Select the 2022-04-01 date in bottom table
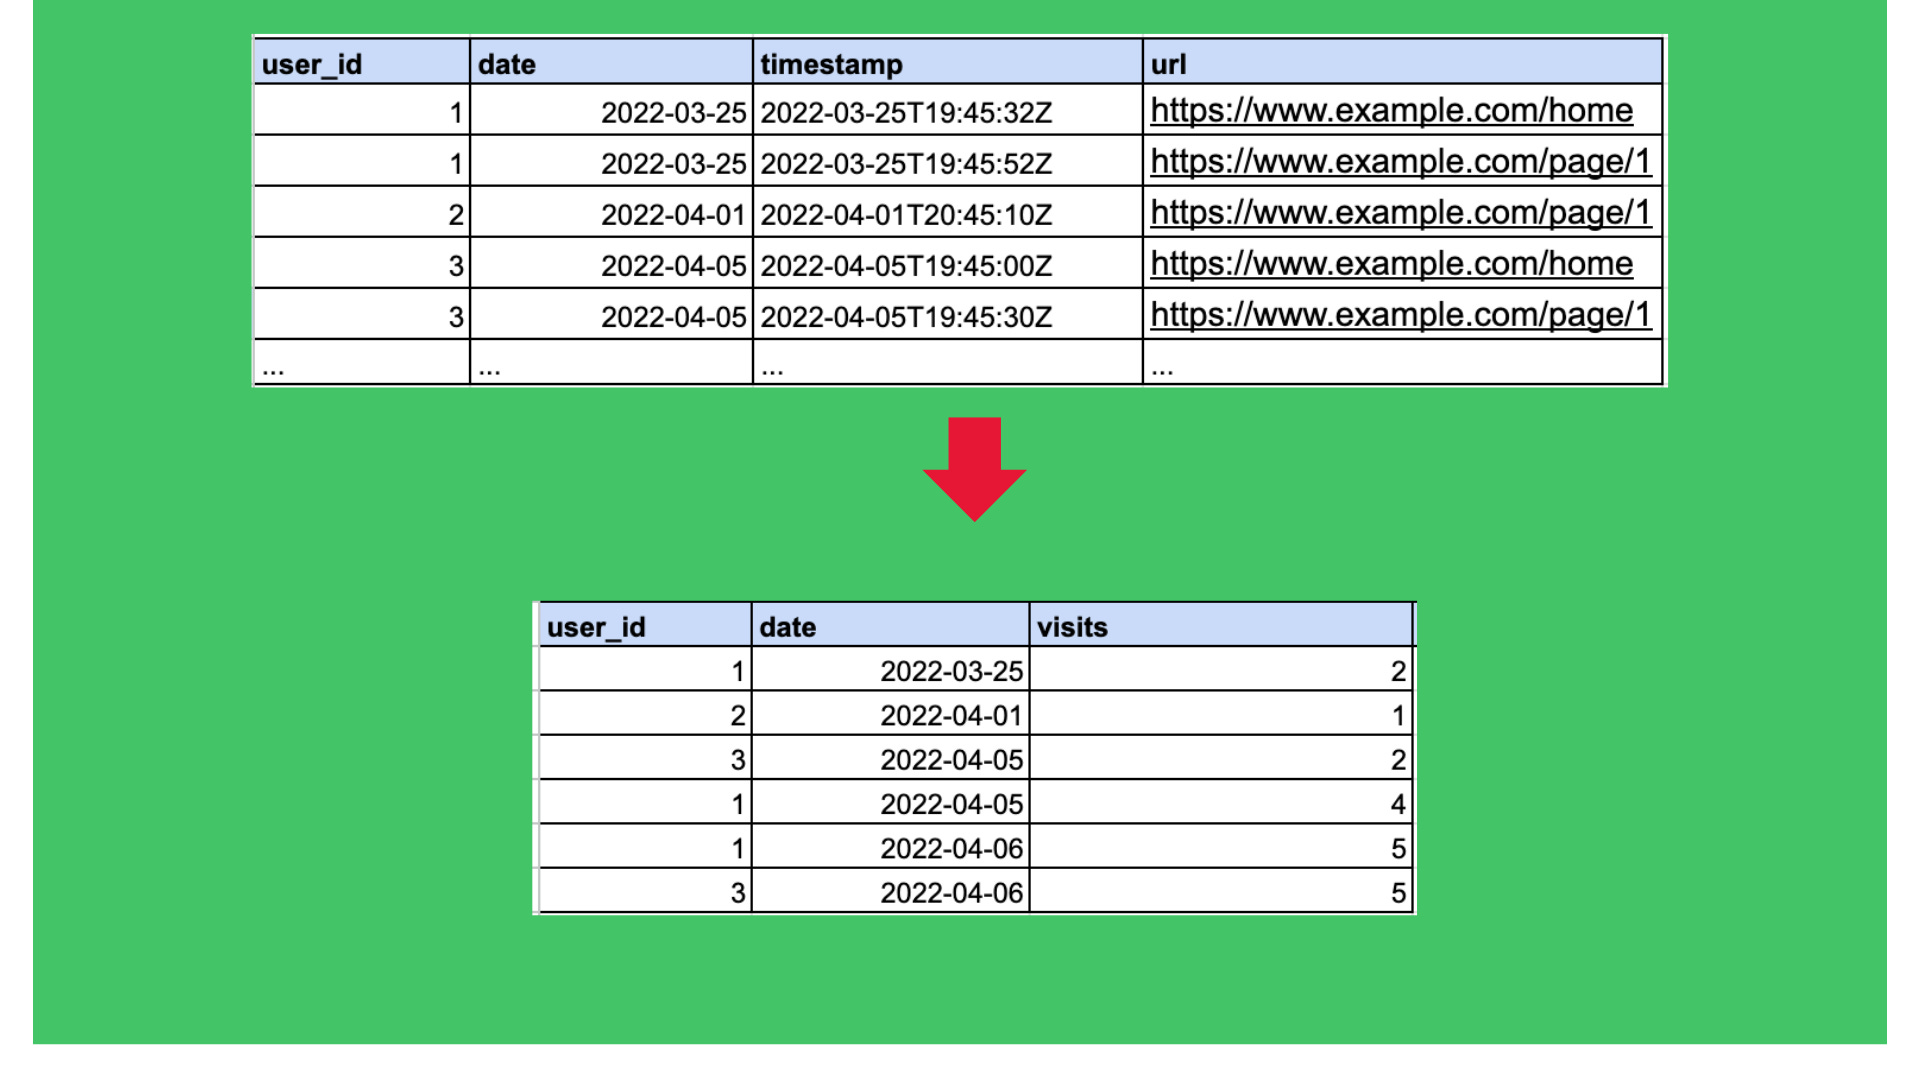The height and width of the screenshot is (1080, 1920). click(x=950, y=716)
